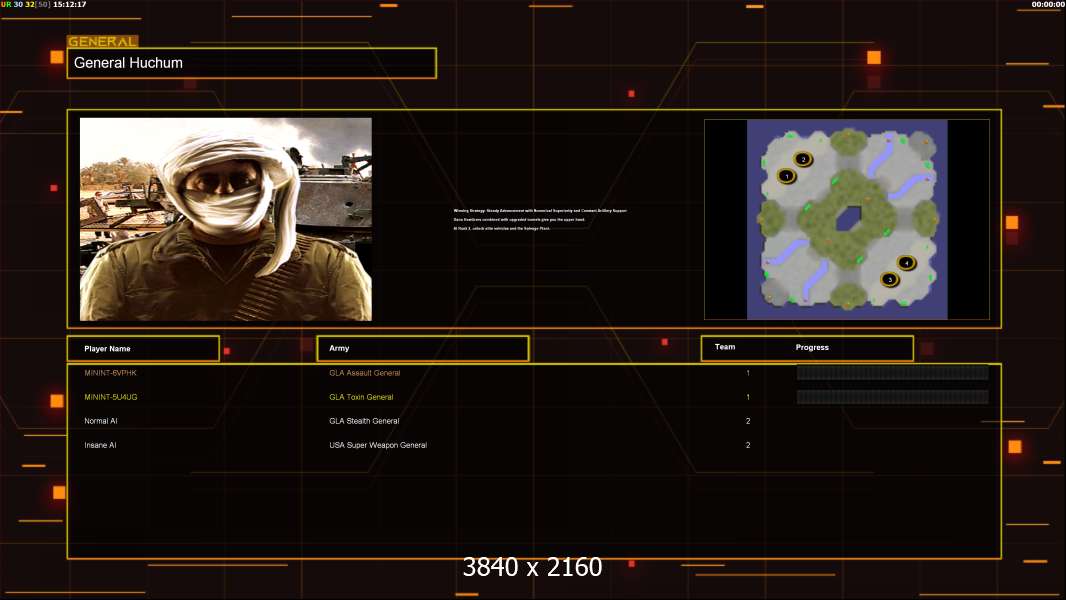Click the team number for Normal AI

[748, 421]
